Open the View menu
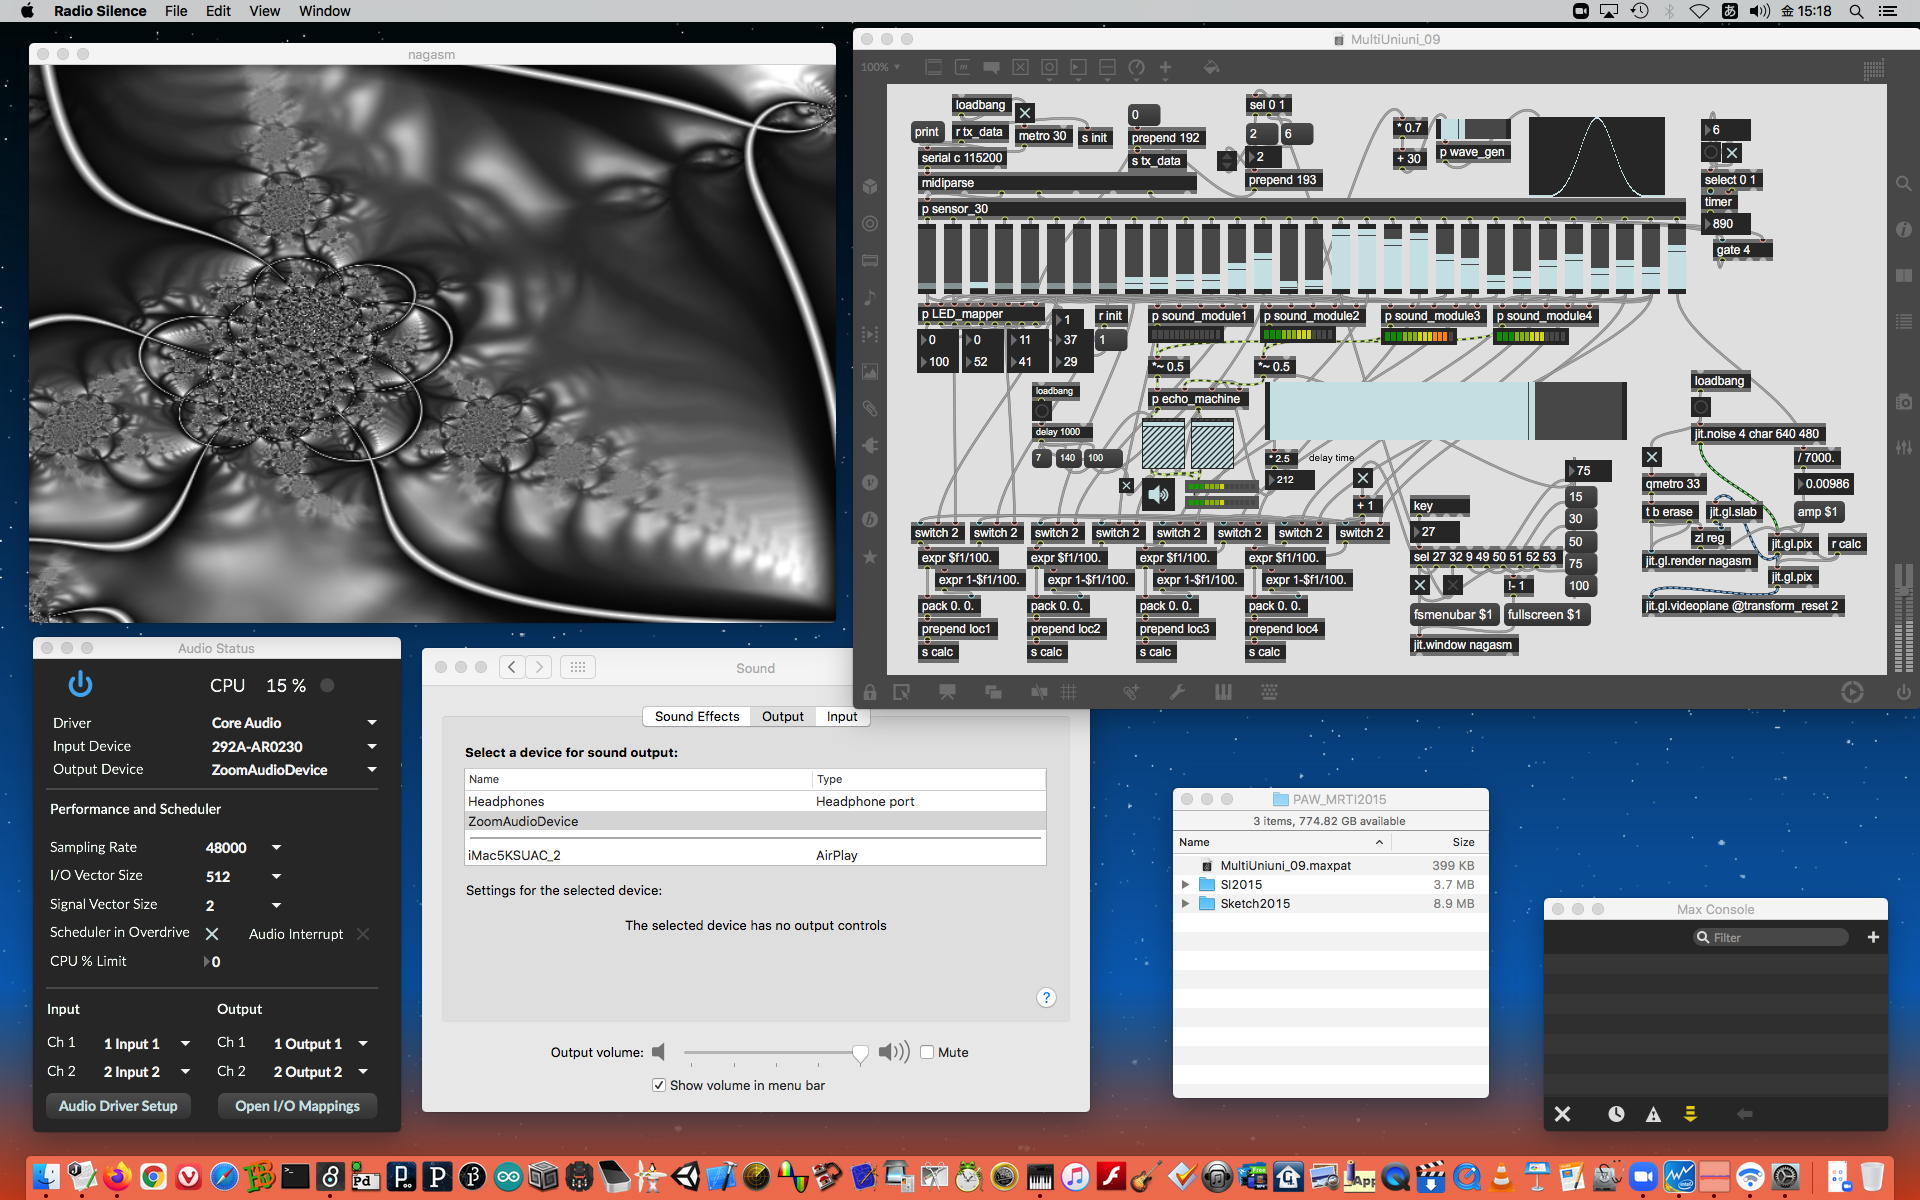 coord(264,11)
